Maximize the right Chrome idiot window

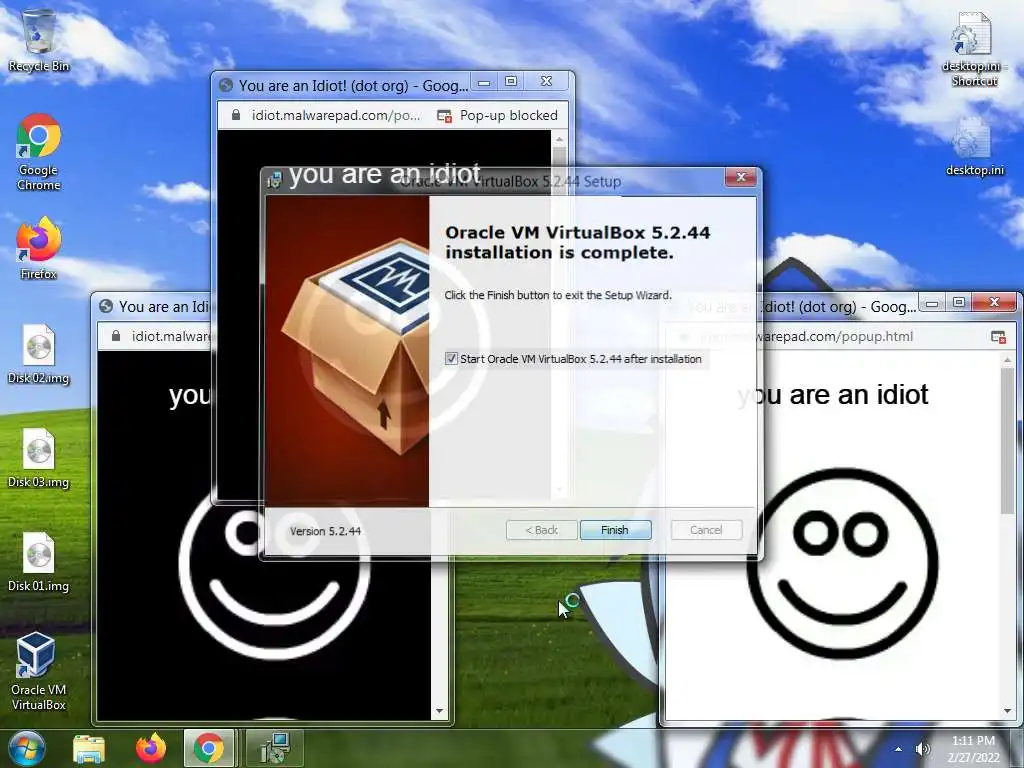(959, 302)
